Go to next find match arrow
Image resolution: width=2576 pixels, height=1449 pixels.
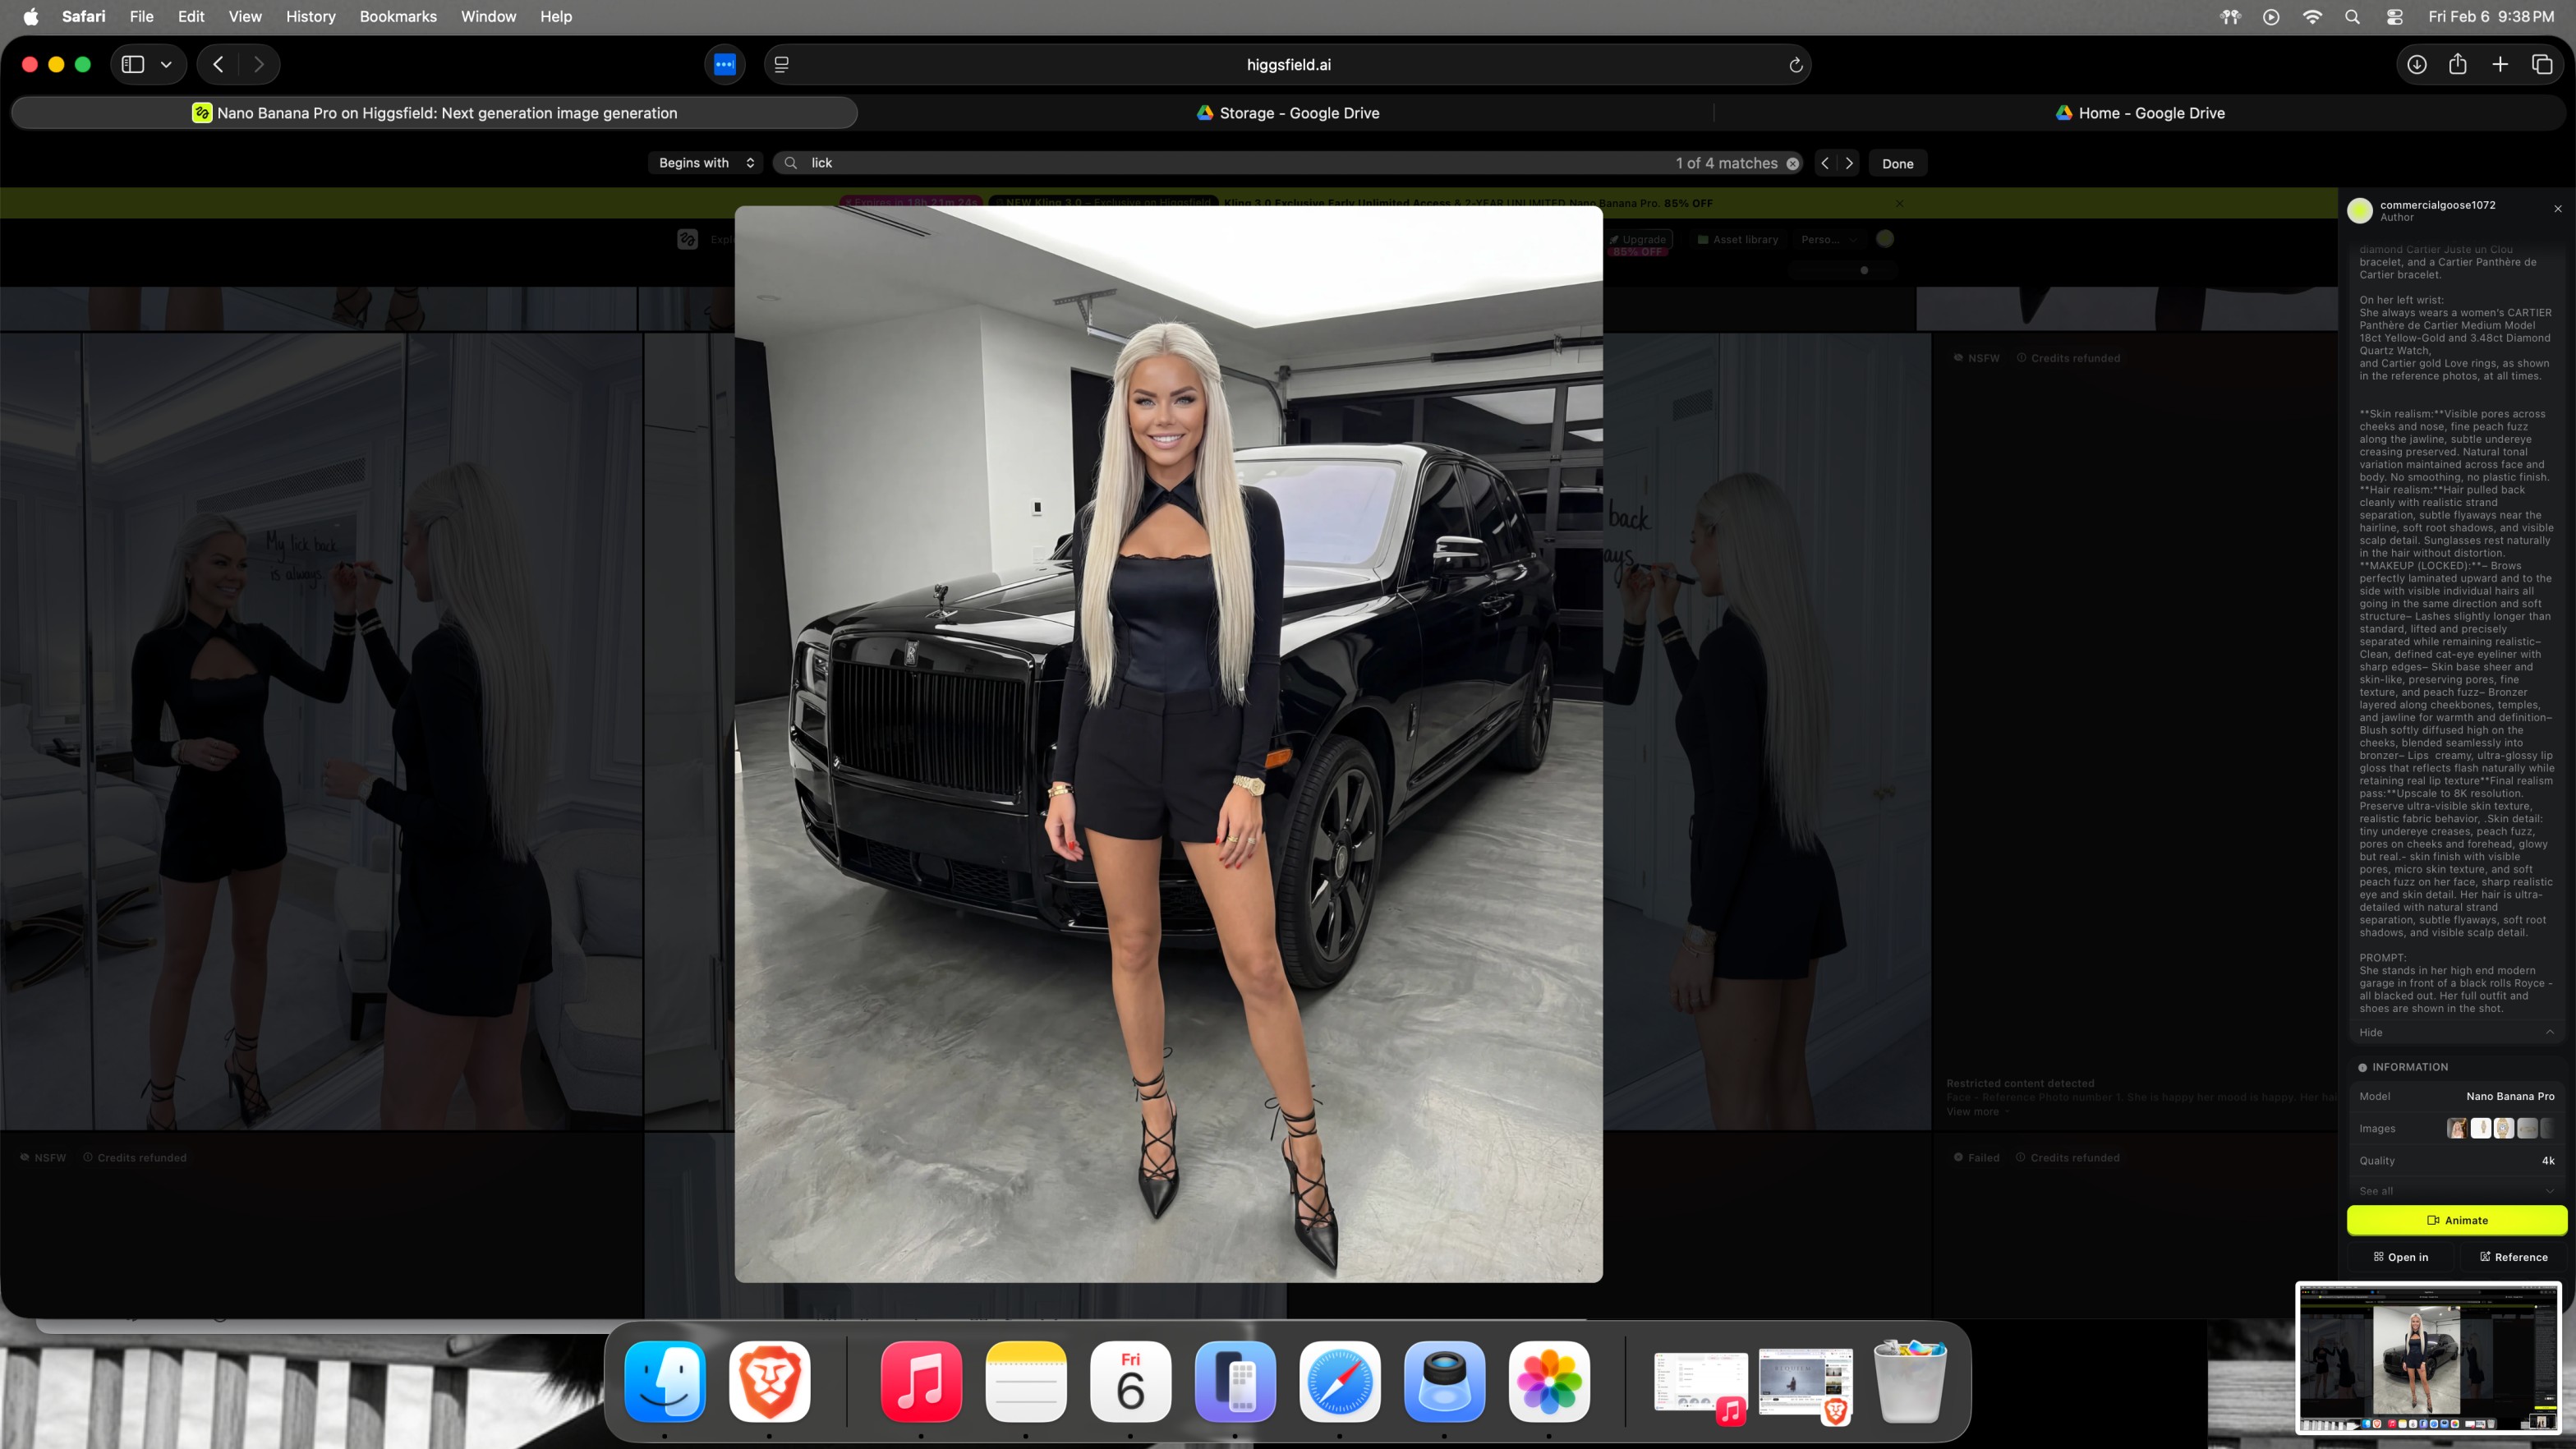tap(1849, 163)
